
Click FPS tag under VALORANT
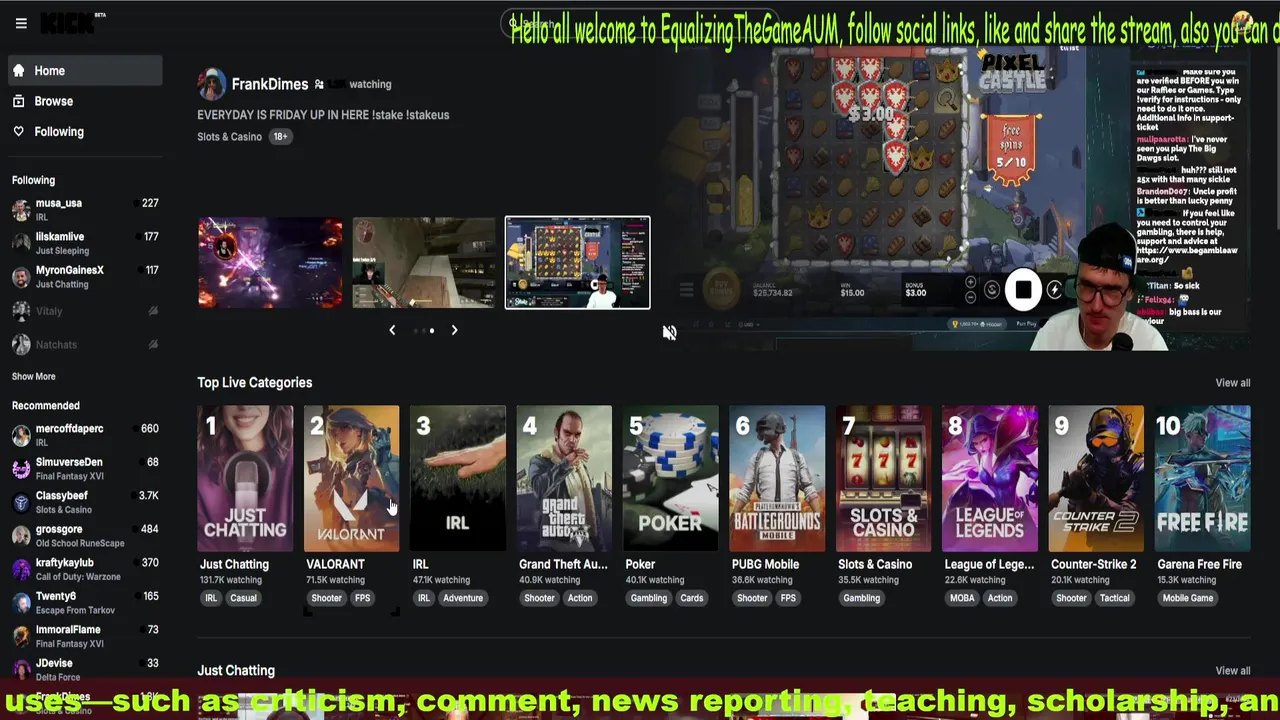(362, 598)
